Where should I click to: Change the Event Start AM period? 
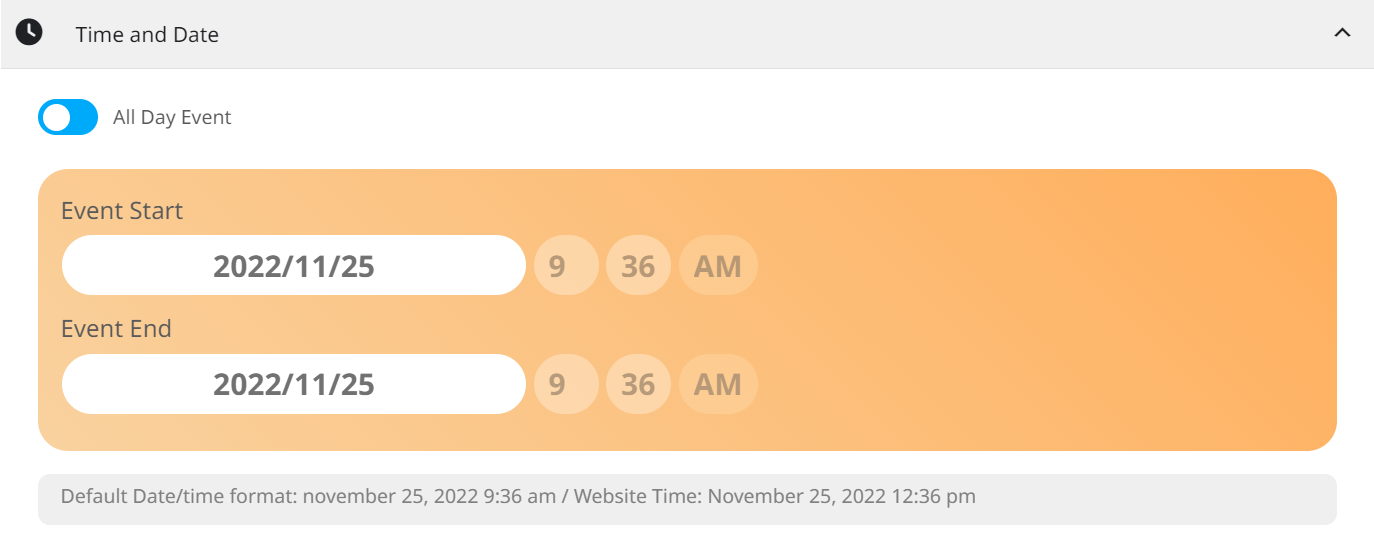pyautogui.click(x=718, y=265)
